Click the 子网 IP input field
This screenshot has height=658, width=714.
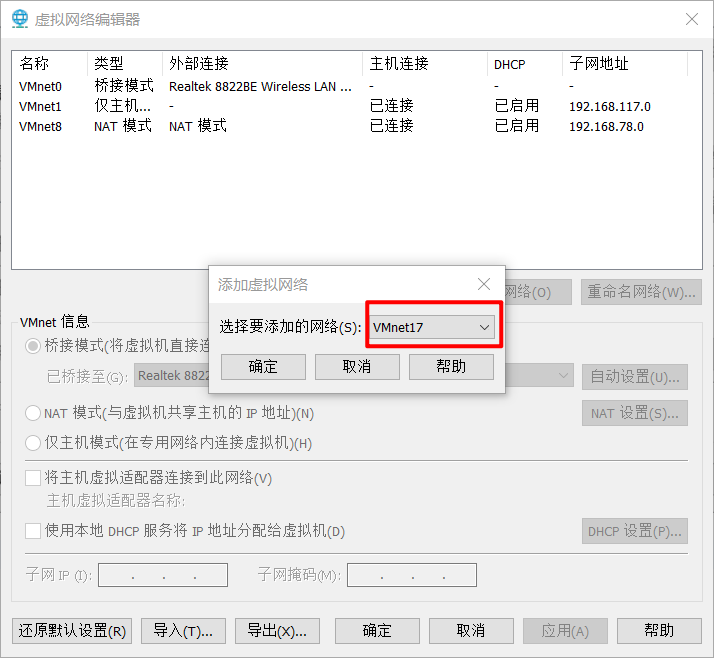point(163,575)
